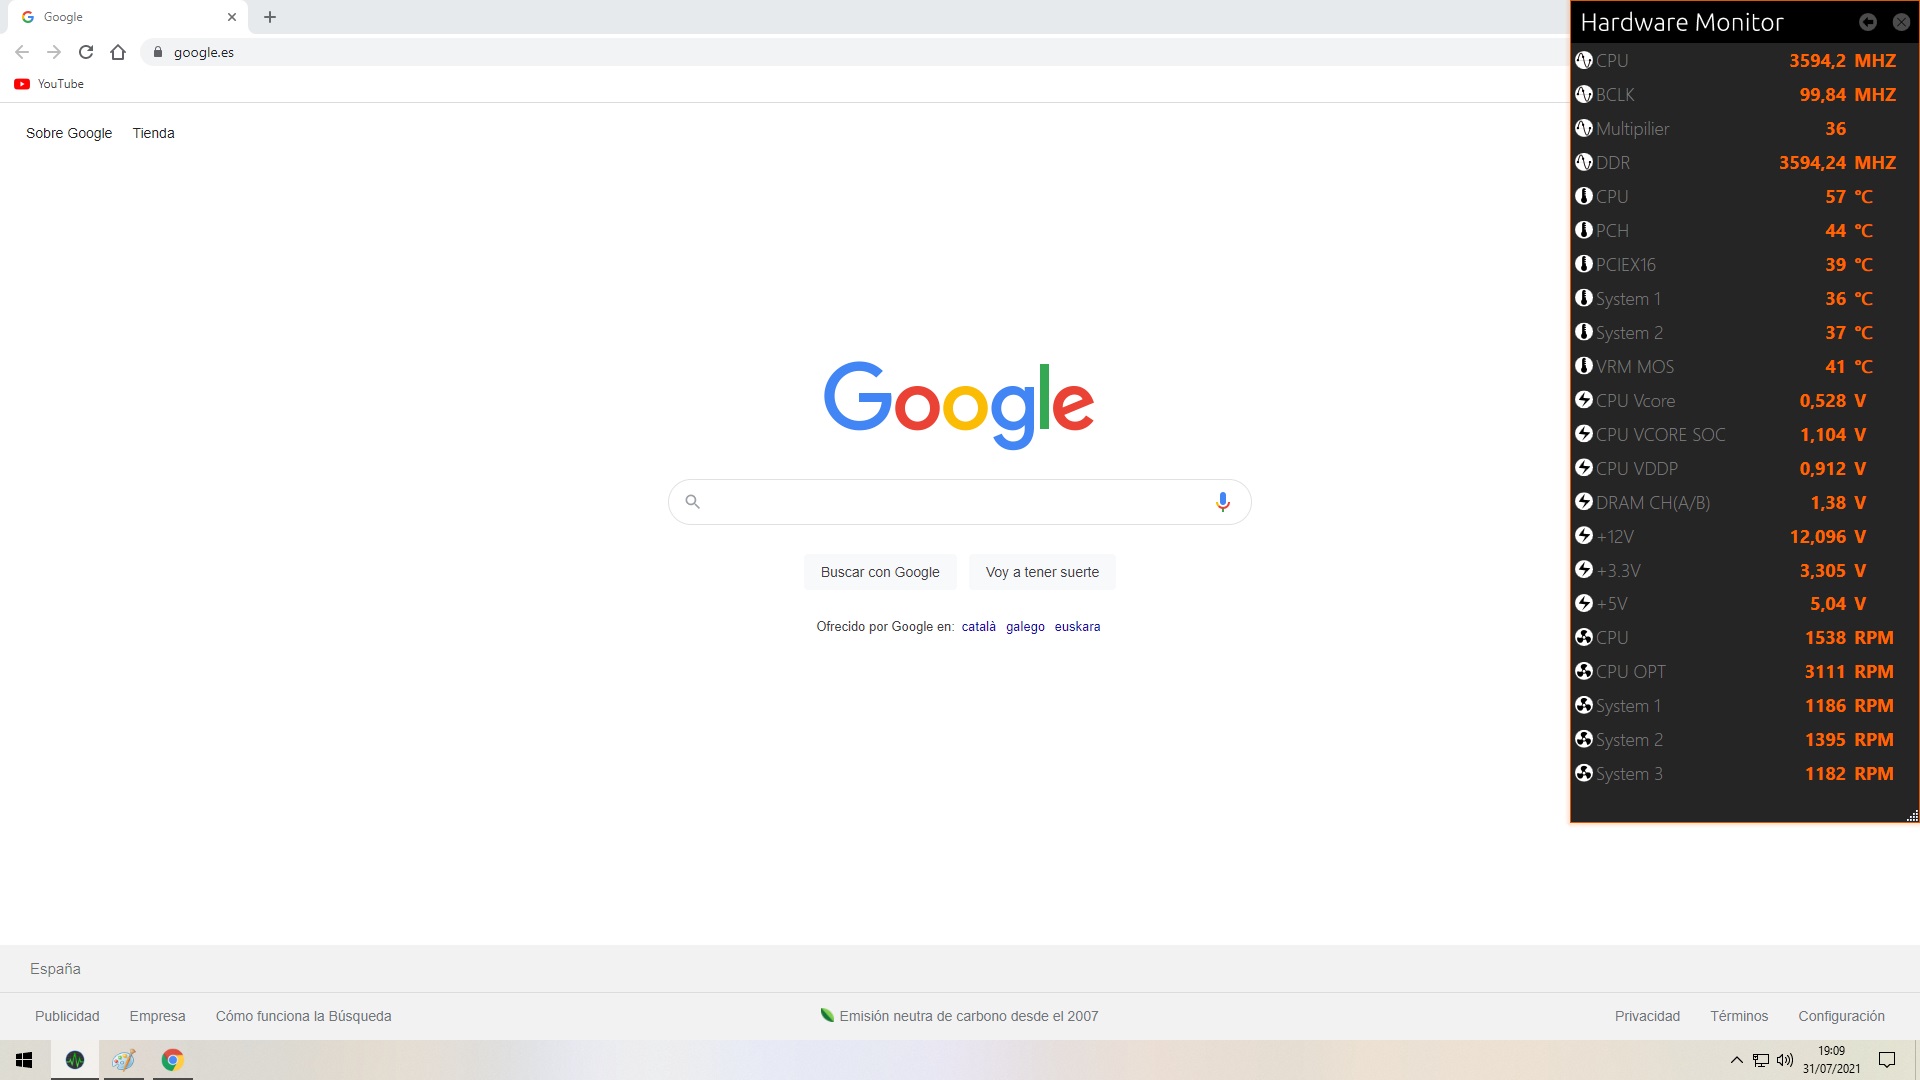Screen dimensions: 1920x1080
Task: Click the System 3 fan icon
Action: point(1584,774)
